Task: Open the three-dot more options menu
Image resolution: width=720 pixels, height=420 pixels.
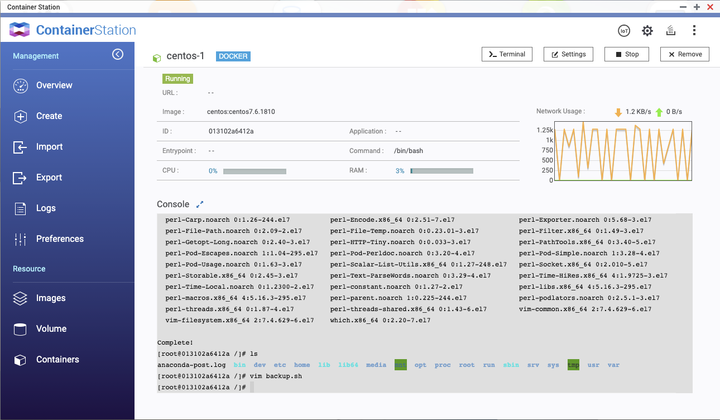Action: pos(694,30)
